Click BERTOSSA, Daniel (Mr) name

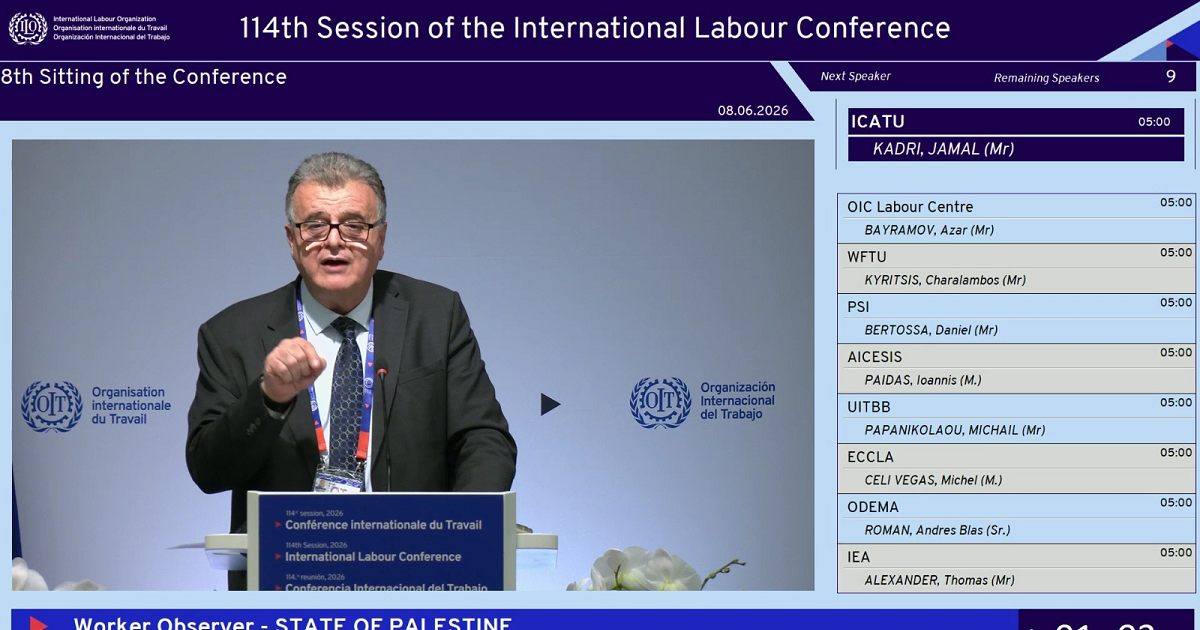931,330
